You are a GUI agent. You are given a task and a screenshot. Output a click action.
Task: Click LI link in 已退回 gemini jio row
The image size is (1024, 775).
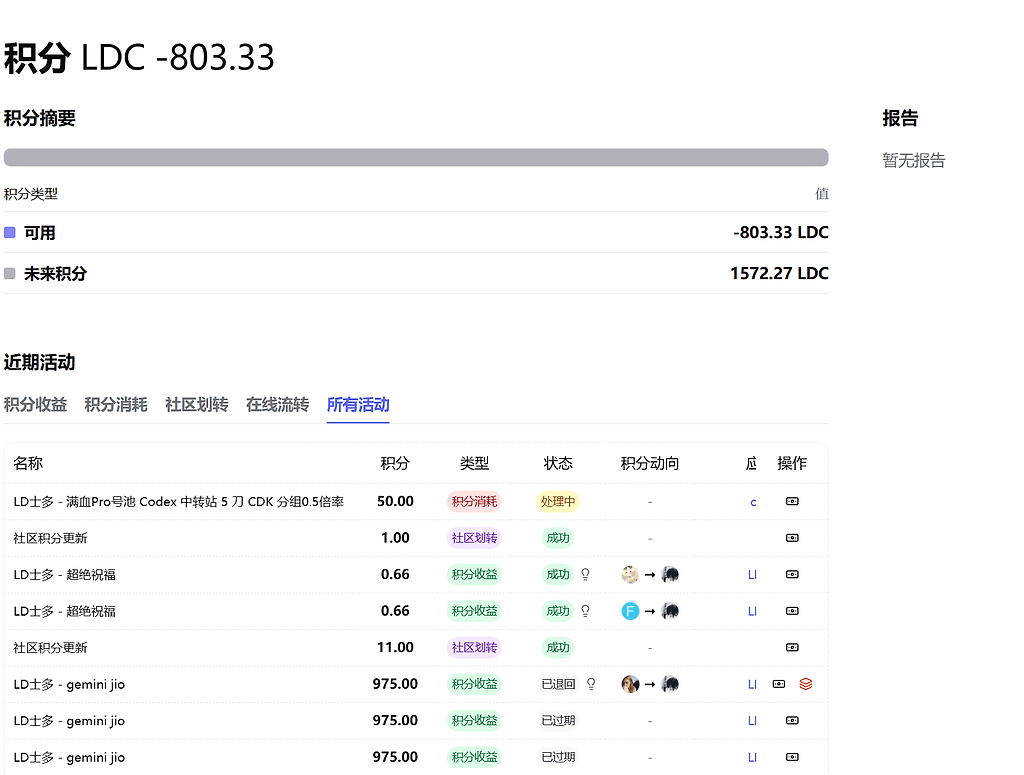752,684
